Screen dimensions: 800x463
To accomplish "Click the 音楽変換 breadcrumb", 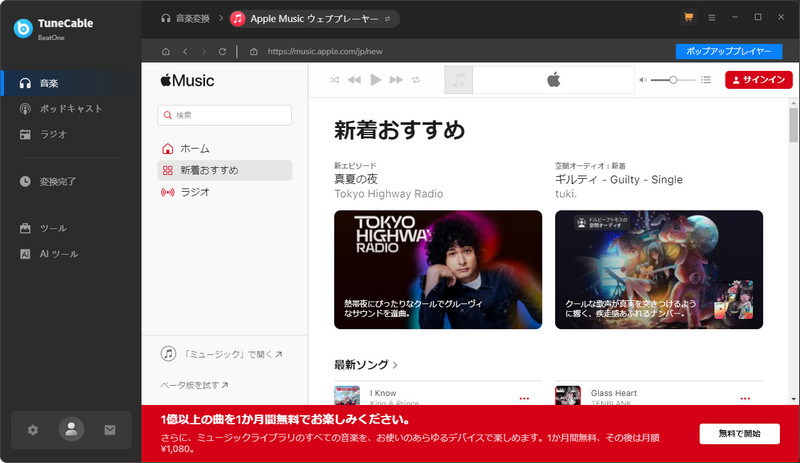I will coord(185,19).
